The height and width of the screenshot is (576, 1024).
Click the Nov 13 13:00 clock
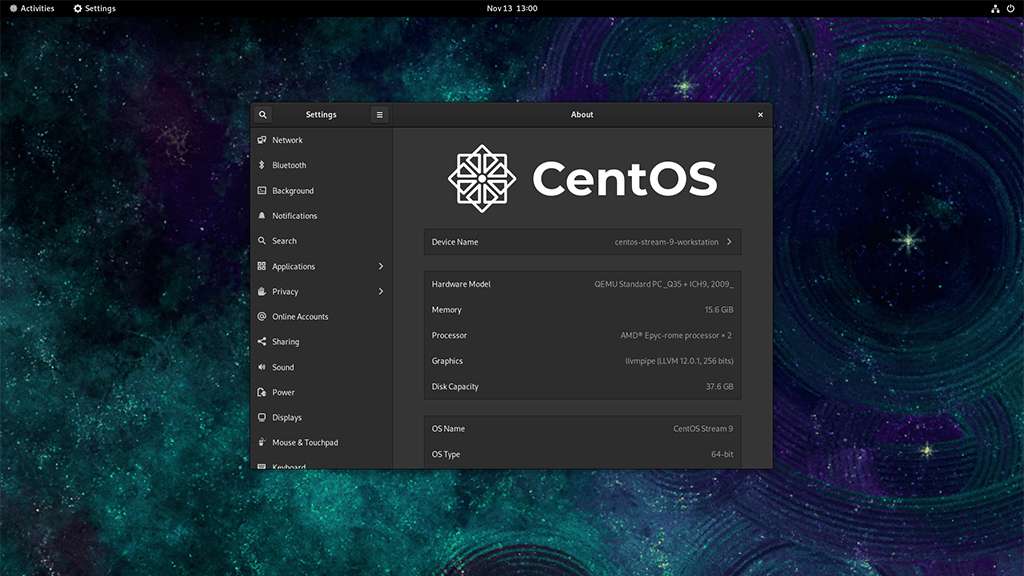(512, 8)
